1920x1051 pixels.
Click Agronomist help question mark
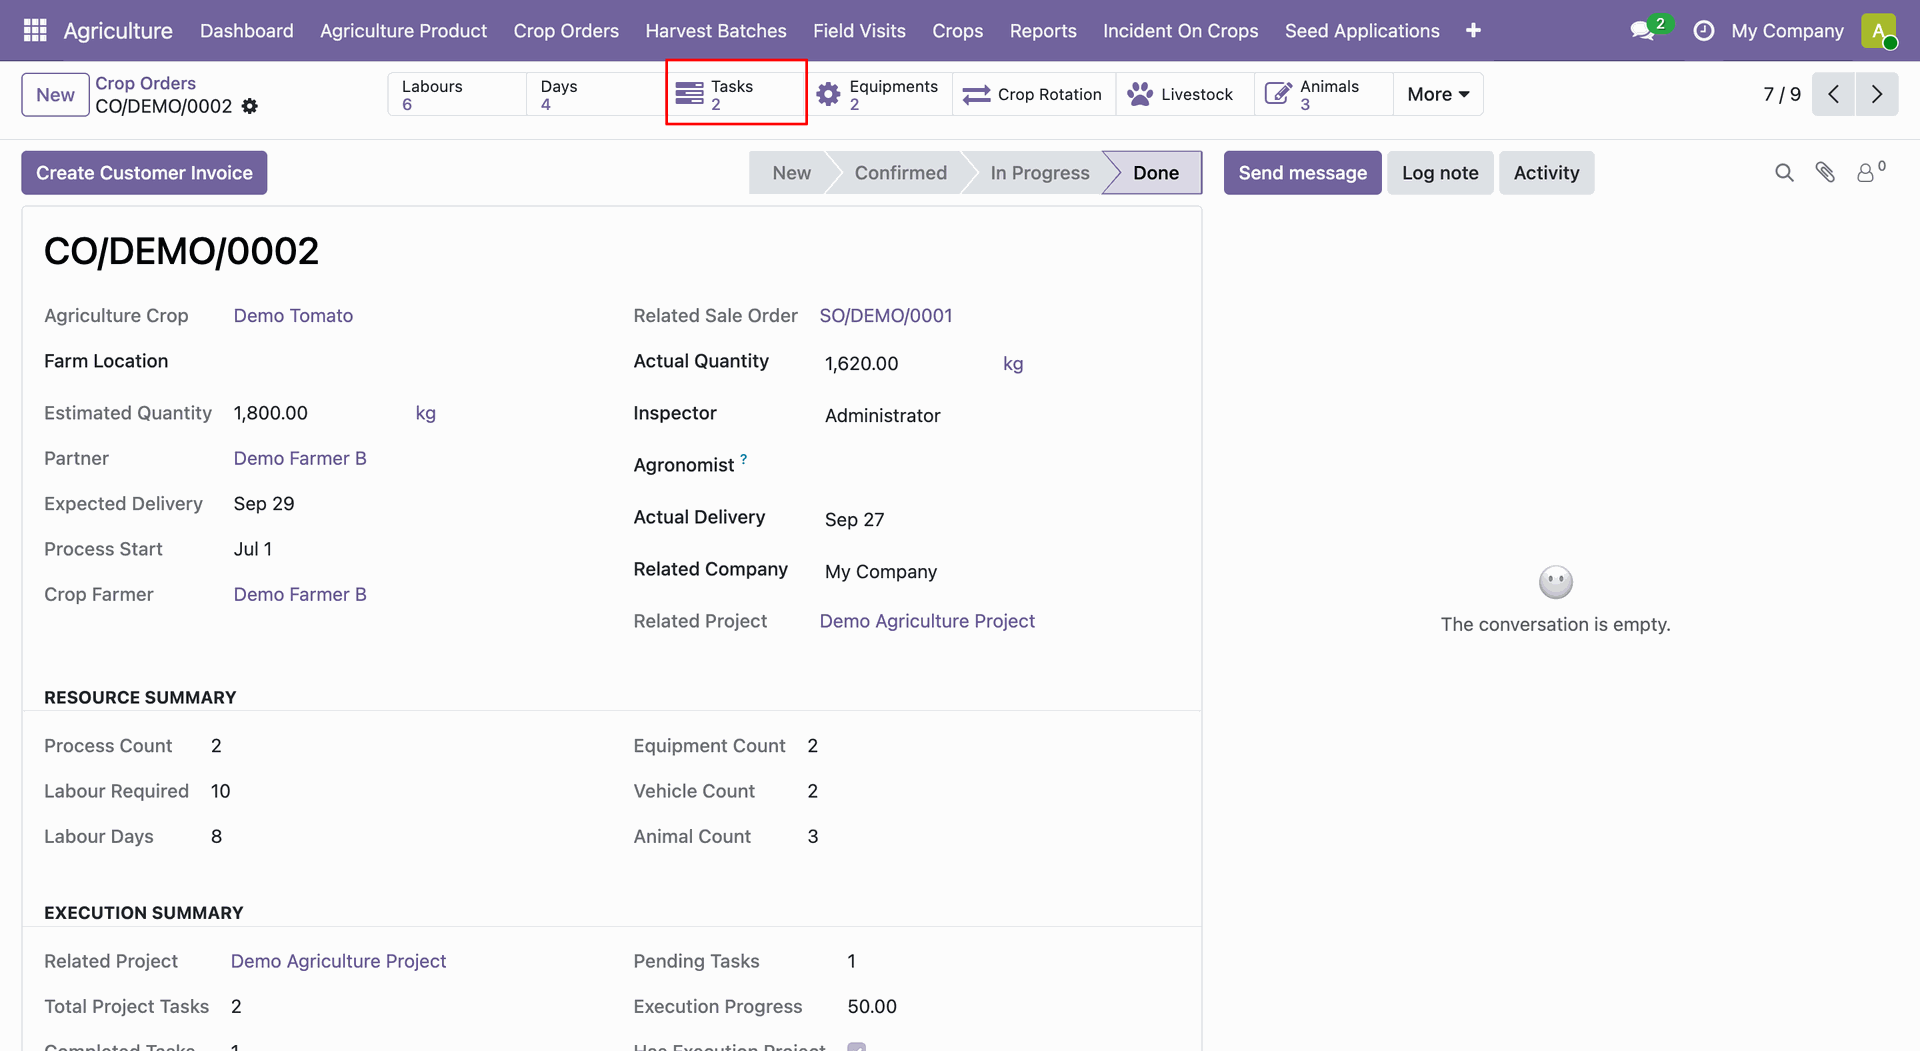pyautogui.click(x=743, y=459)
